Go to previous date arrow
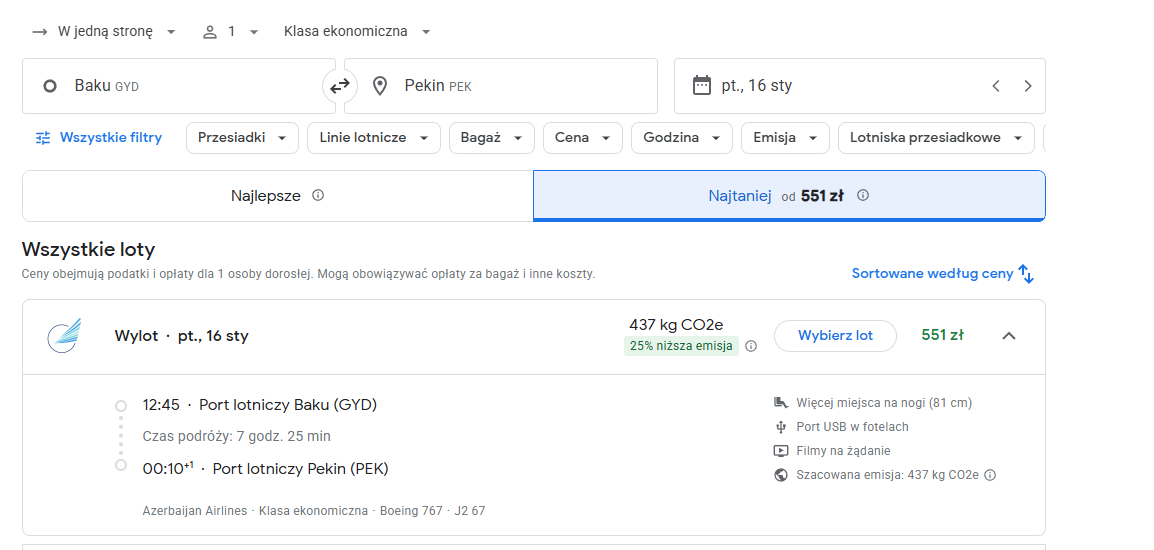Screen dimensions: 1154x550 996,86
